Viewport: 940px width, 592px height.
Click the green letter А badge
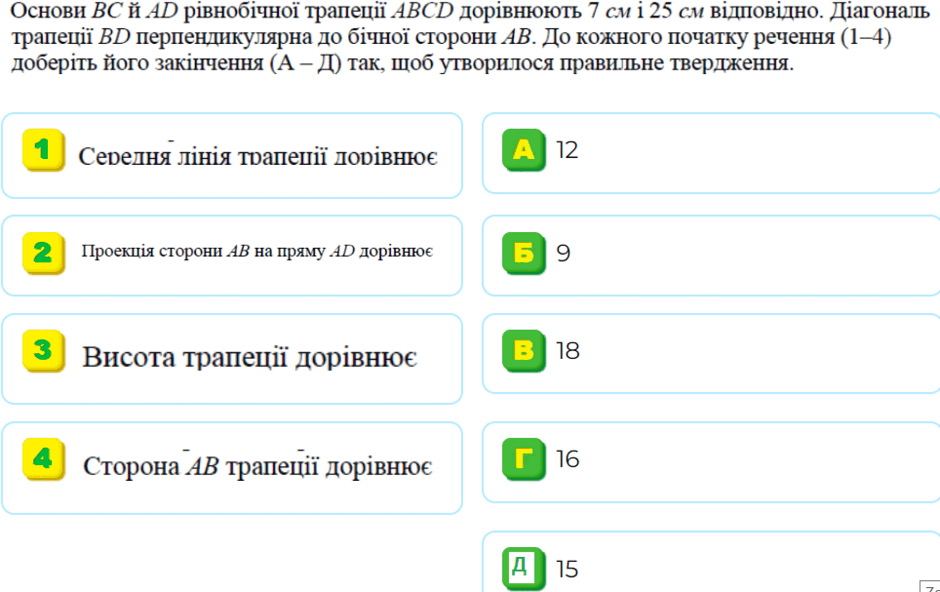click(x=524, y=150)
